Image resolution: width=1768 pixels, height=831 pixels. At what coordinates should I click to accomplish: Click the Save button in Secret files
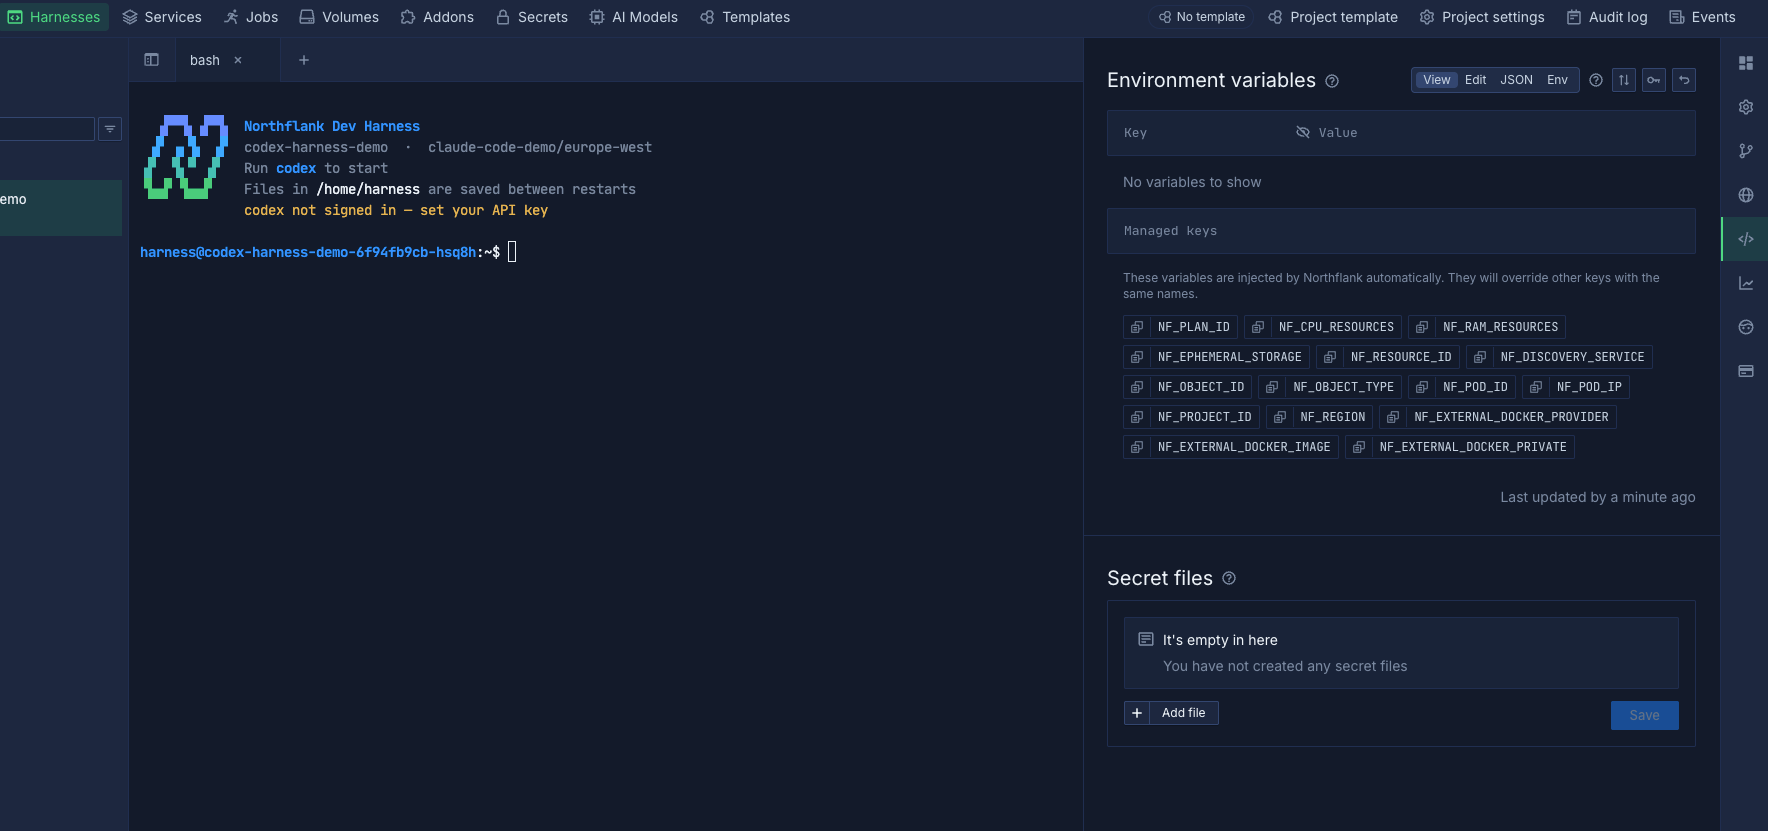pos(1644,715)
